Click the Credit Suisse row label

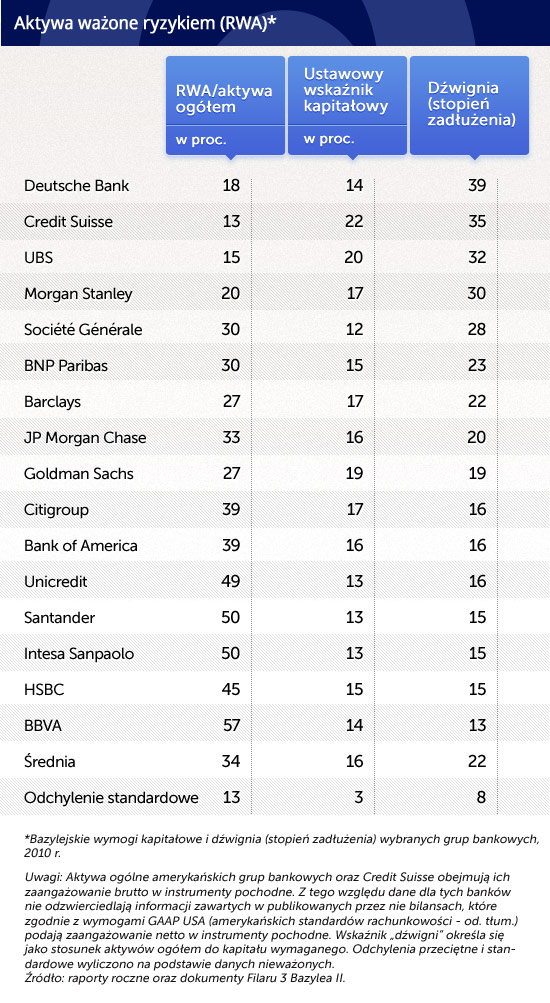(x=68, y=221)
